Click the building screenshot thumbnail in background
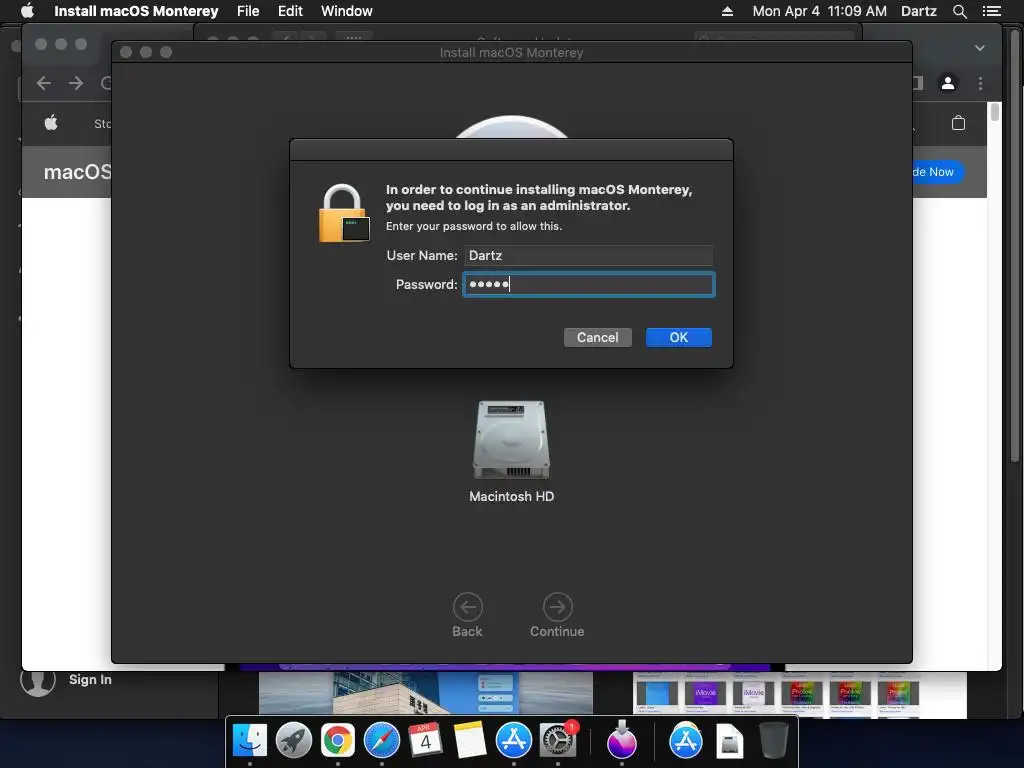Image resolution: width=1024 pixels, height=768 pixels. (426, 693)
